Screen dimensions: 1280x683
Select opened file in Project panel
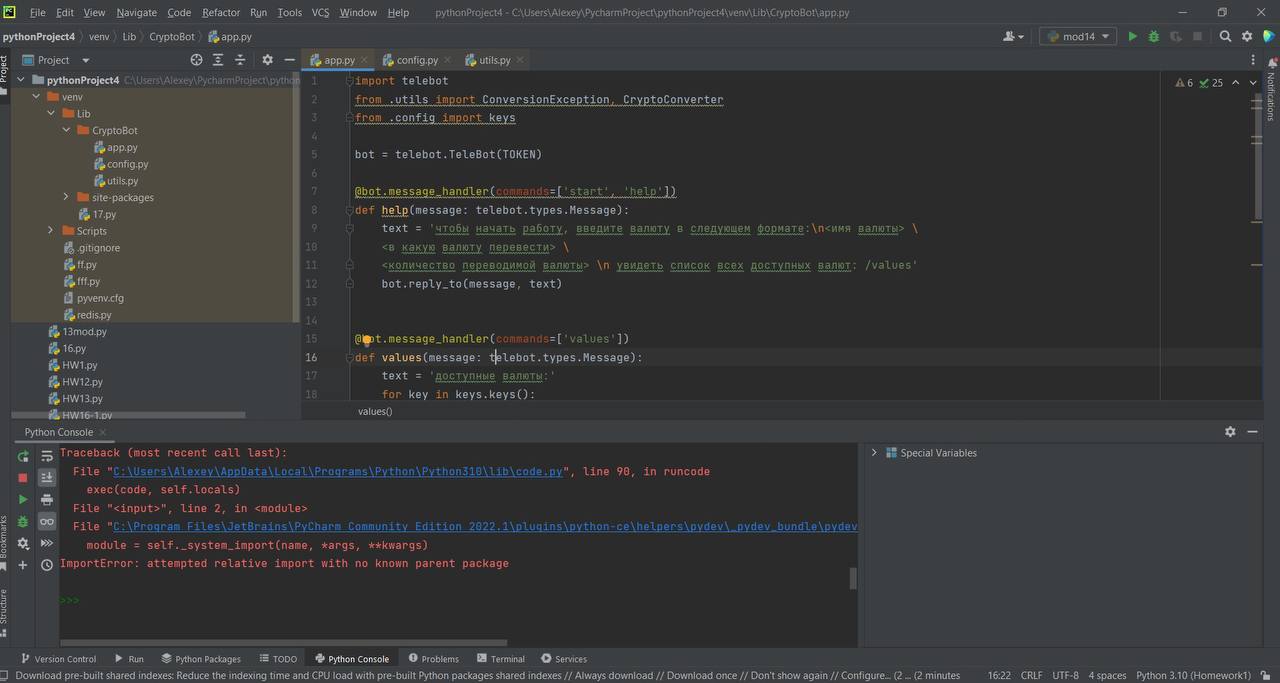coord(196,60)
